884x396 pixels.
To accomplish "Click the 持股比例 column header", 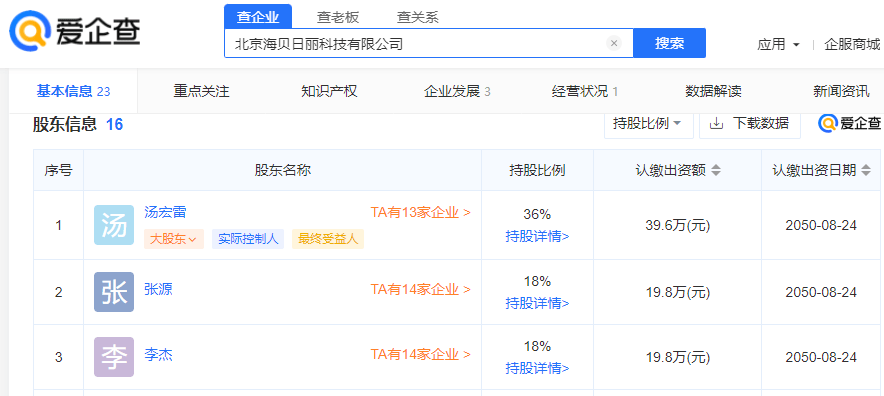I will (x=537, y=170).
